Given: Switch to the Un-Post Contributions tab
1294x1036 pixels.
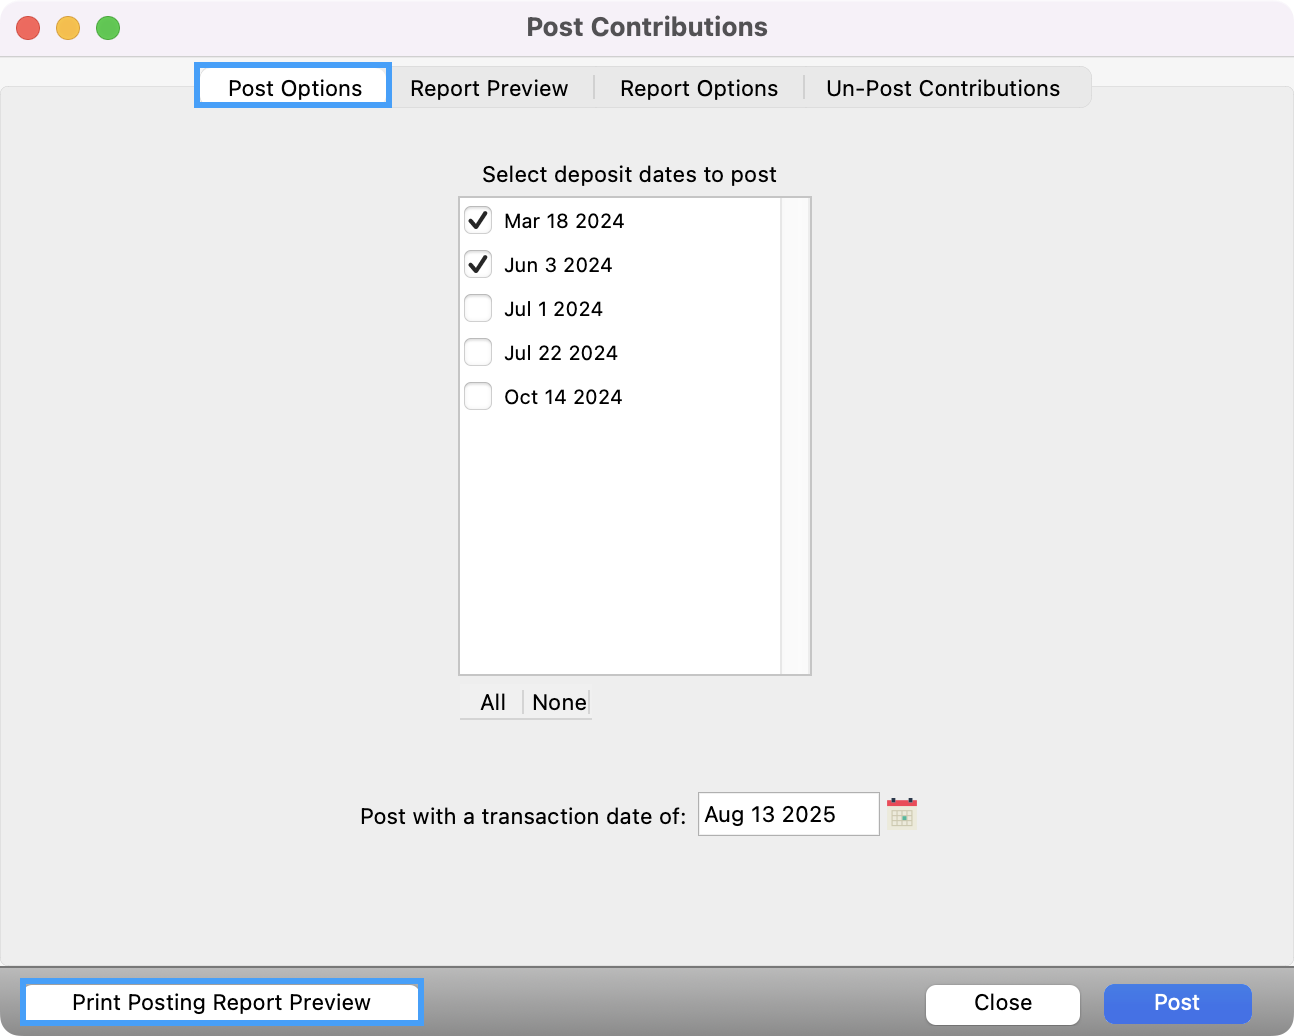Looking at the screenshot, I should click(941, 88).
